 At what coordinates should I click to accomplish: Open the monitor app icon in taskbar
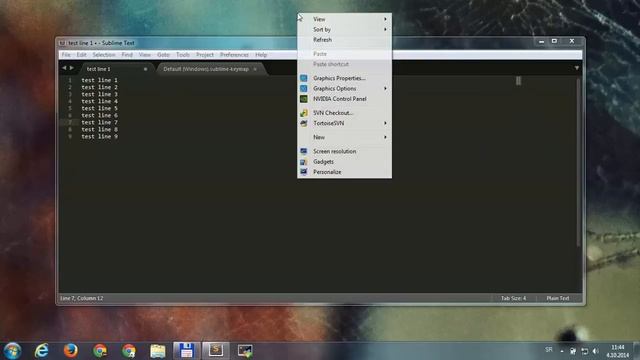245,351
